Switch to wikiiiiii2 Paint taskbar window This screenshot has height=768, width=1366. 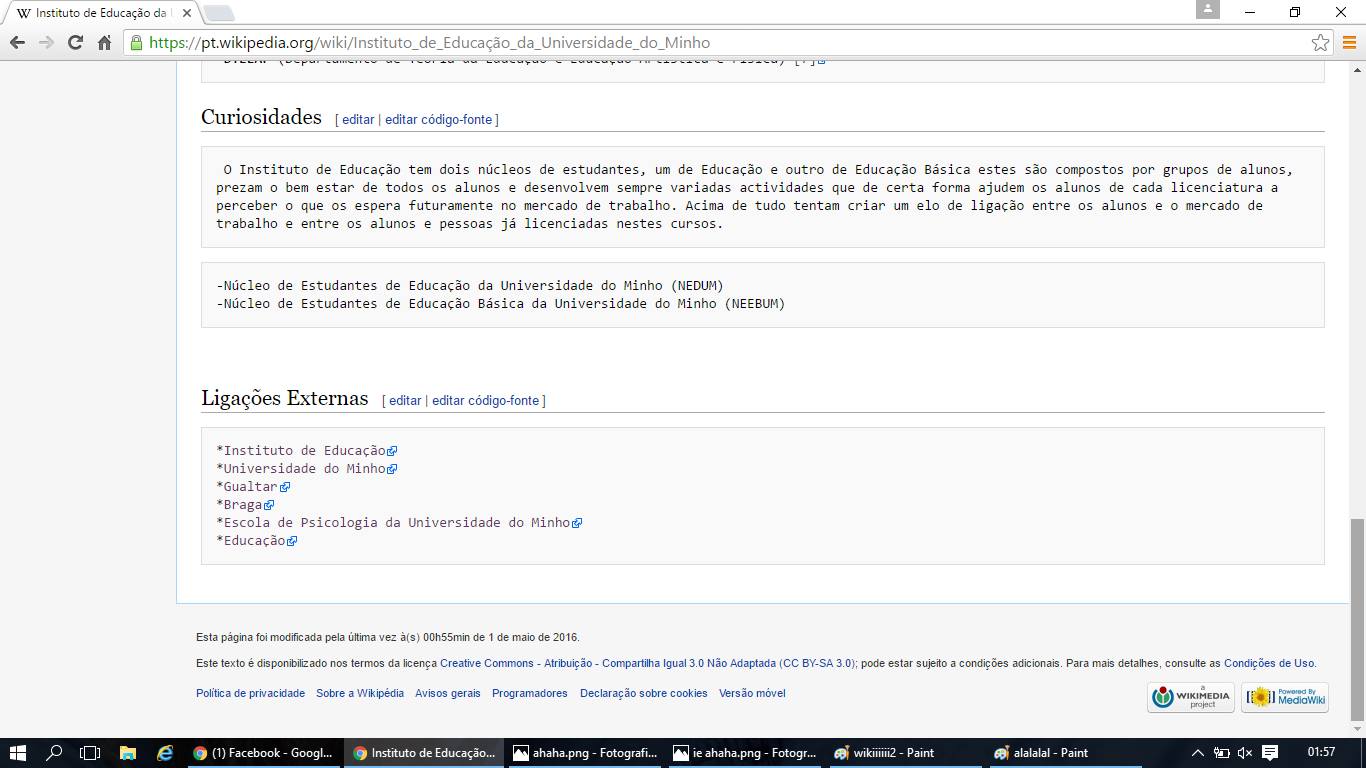click(x=904, y=753)
